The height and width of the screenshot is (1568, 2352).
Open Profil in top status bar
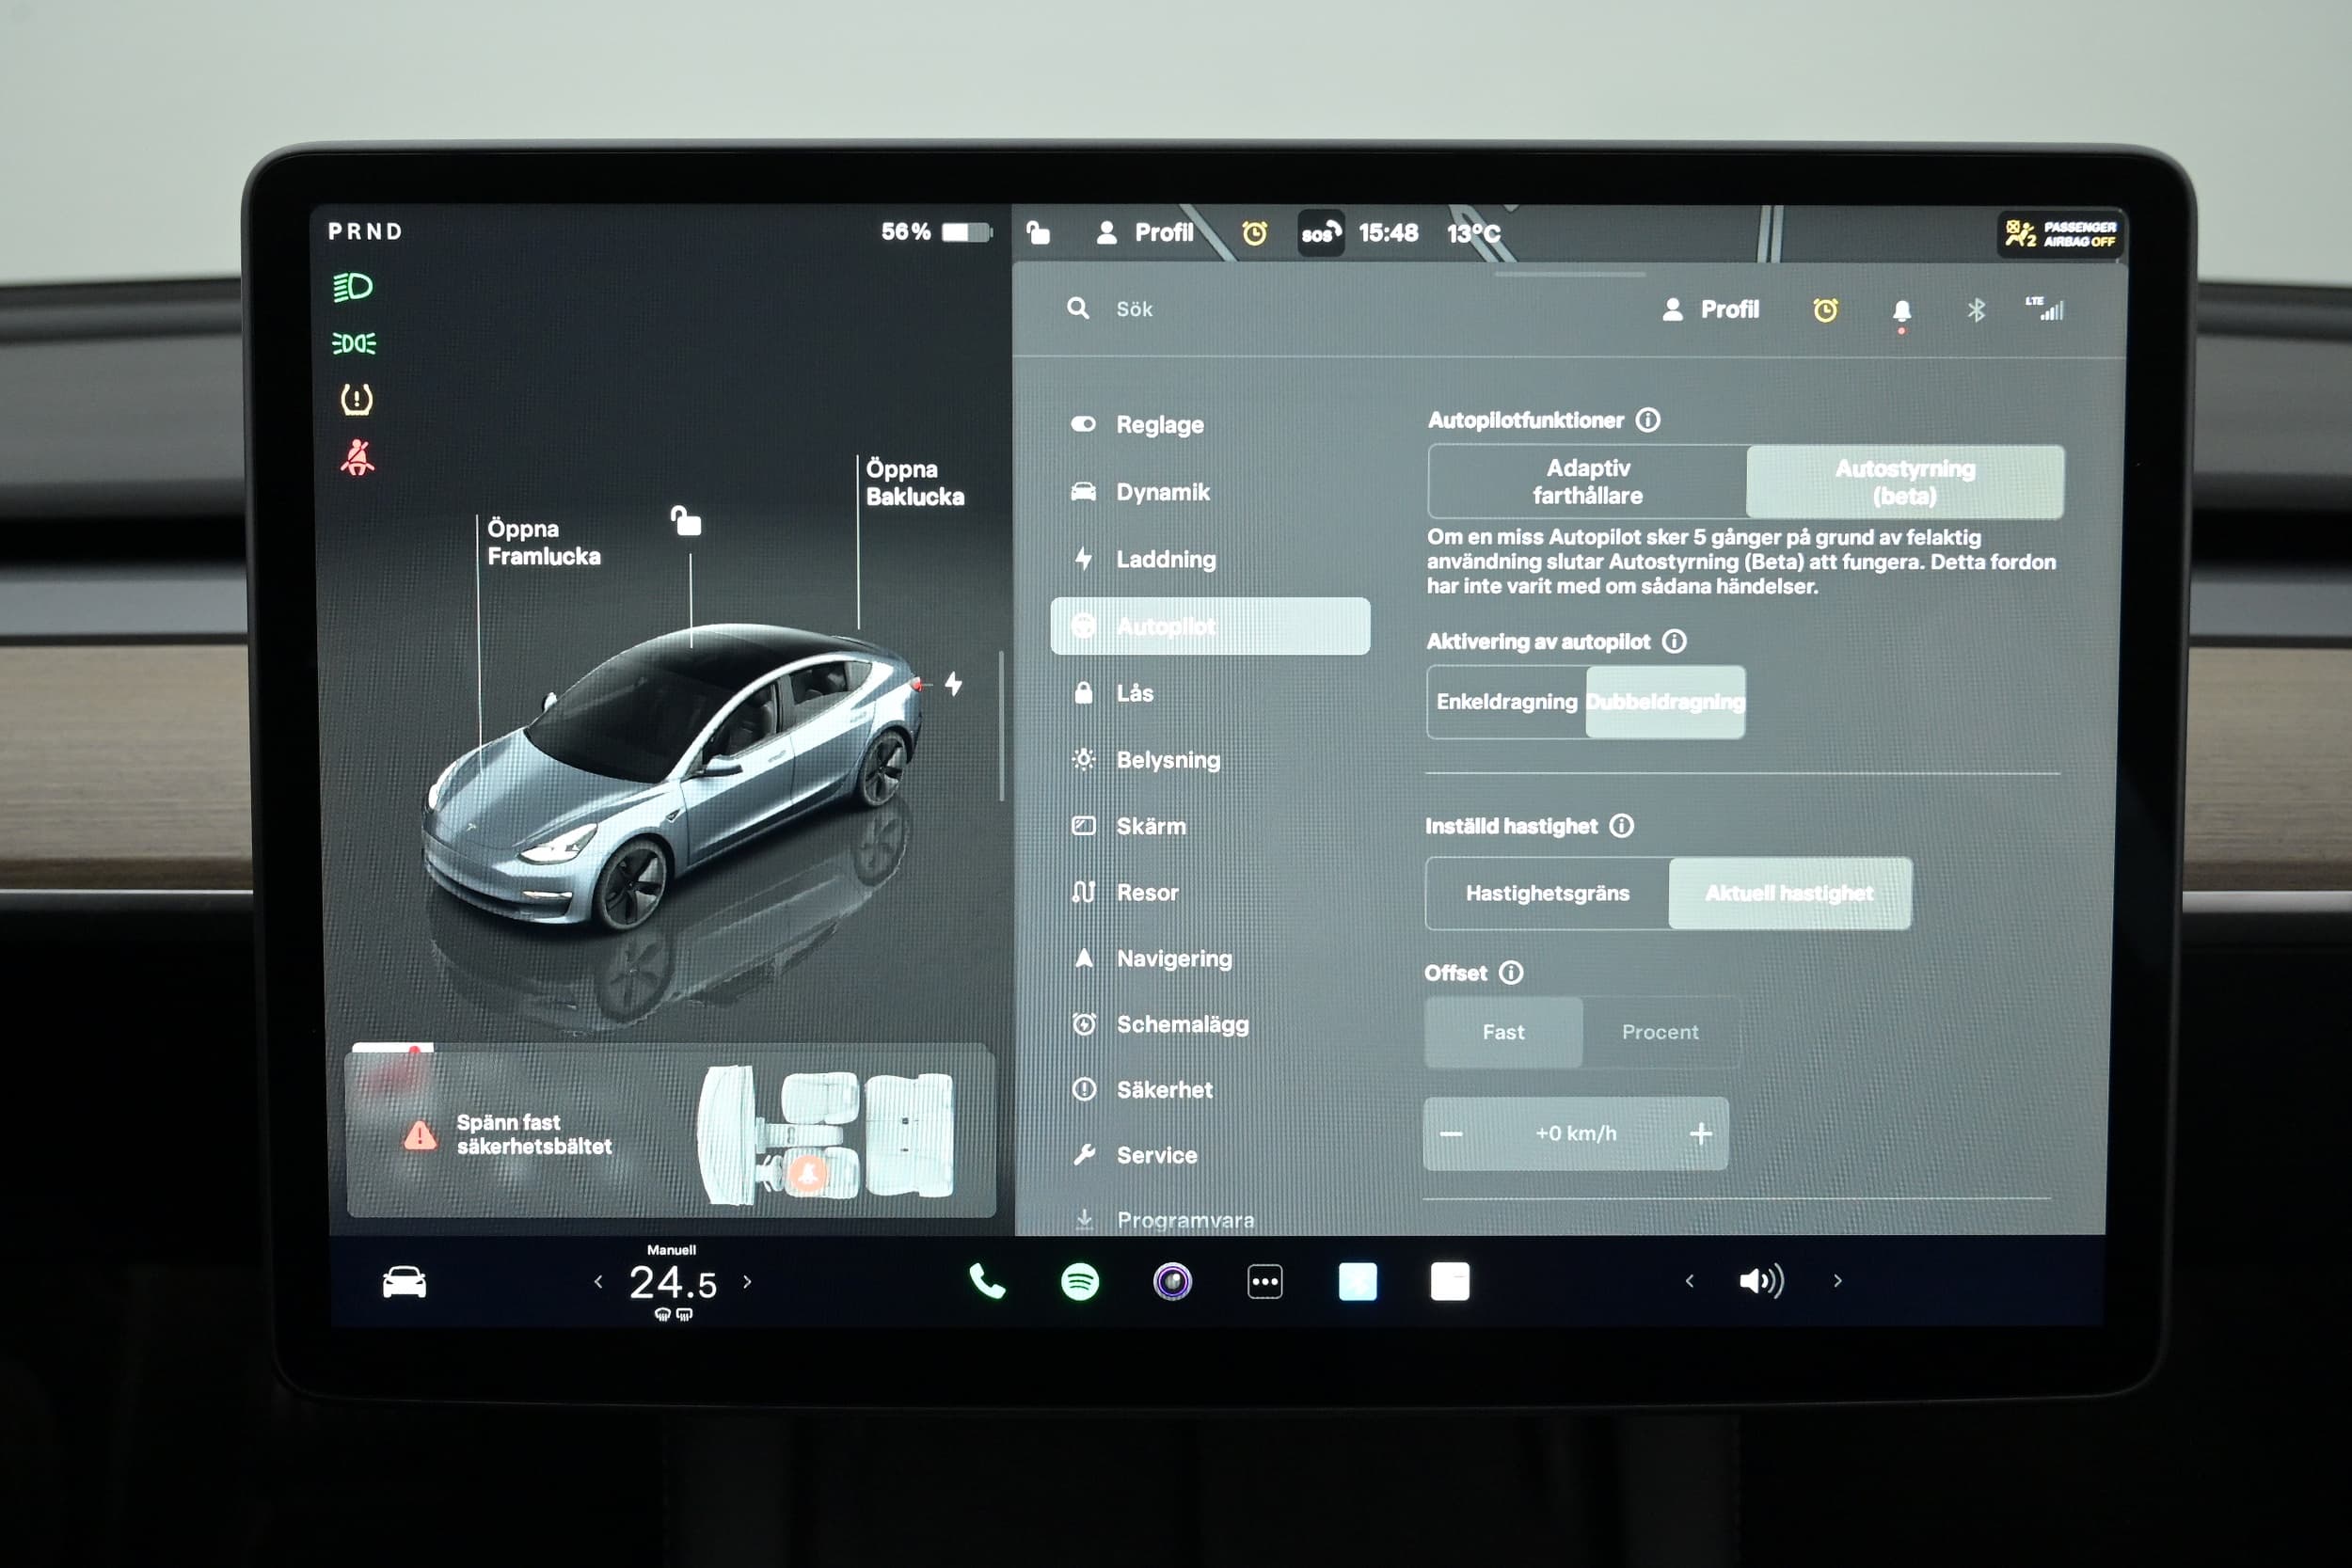tap(1145, 233)
